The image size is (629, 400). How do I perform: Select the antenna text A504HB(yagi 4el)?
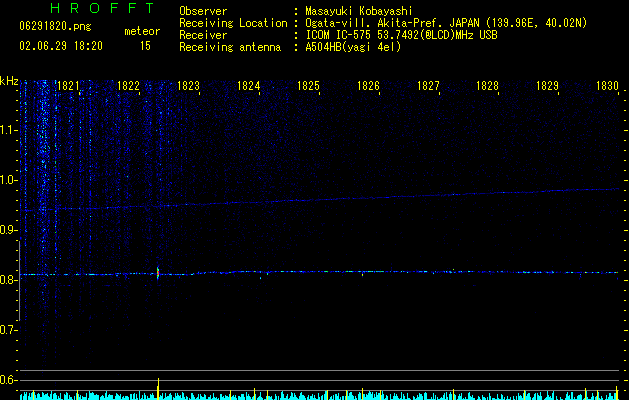[x=353, y=47]
